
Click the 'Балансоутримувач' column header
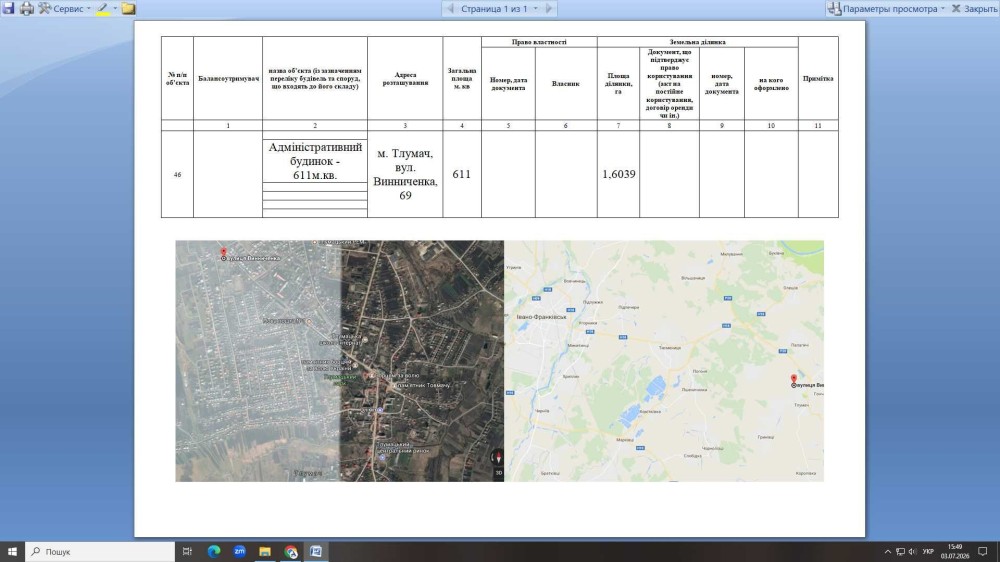click(x=228, y=78)
